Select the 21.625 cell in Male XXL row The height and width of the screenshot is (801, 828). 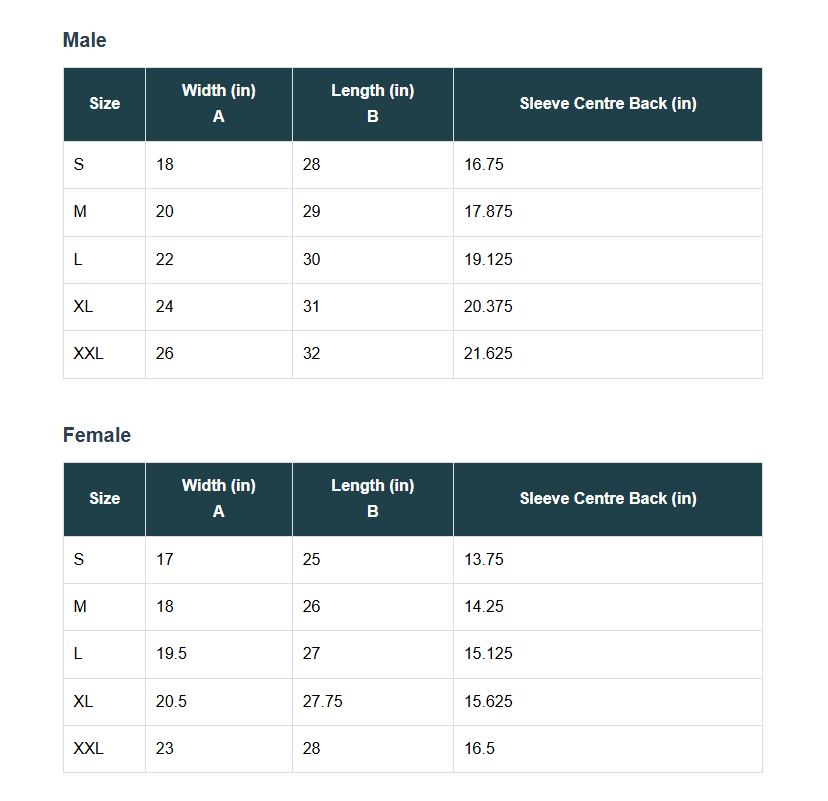[488, 353]
